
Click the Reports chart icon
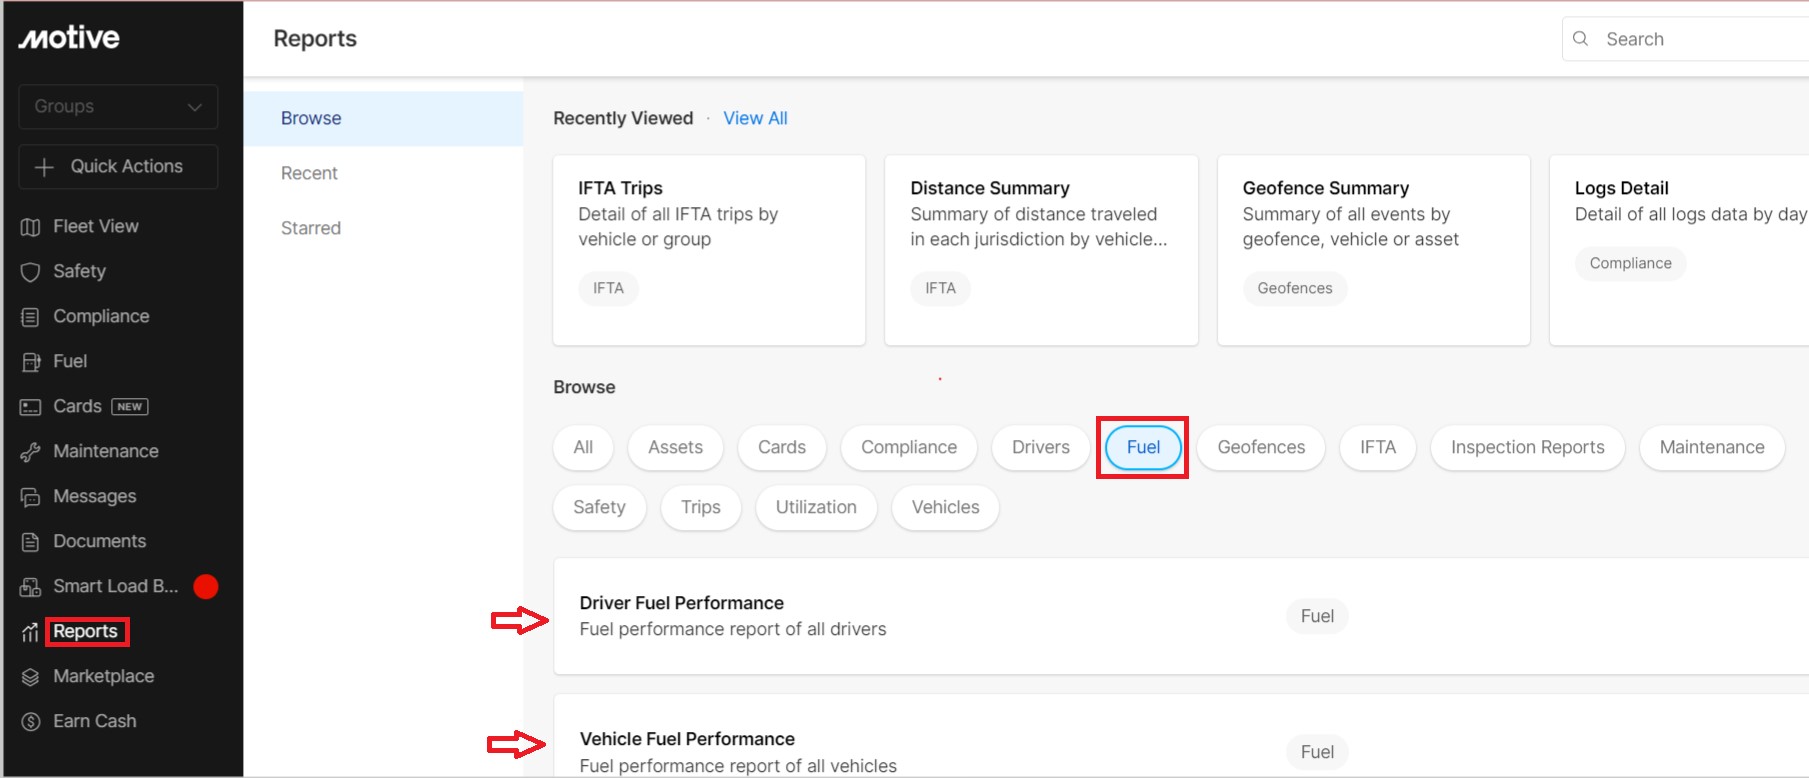[30, 632]
